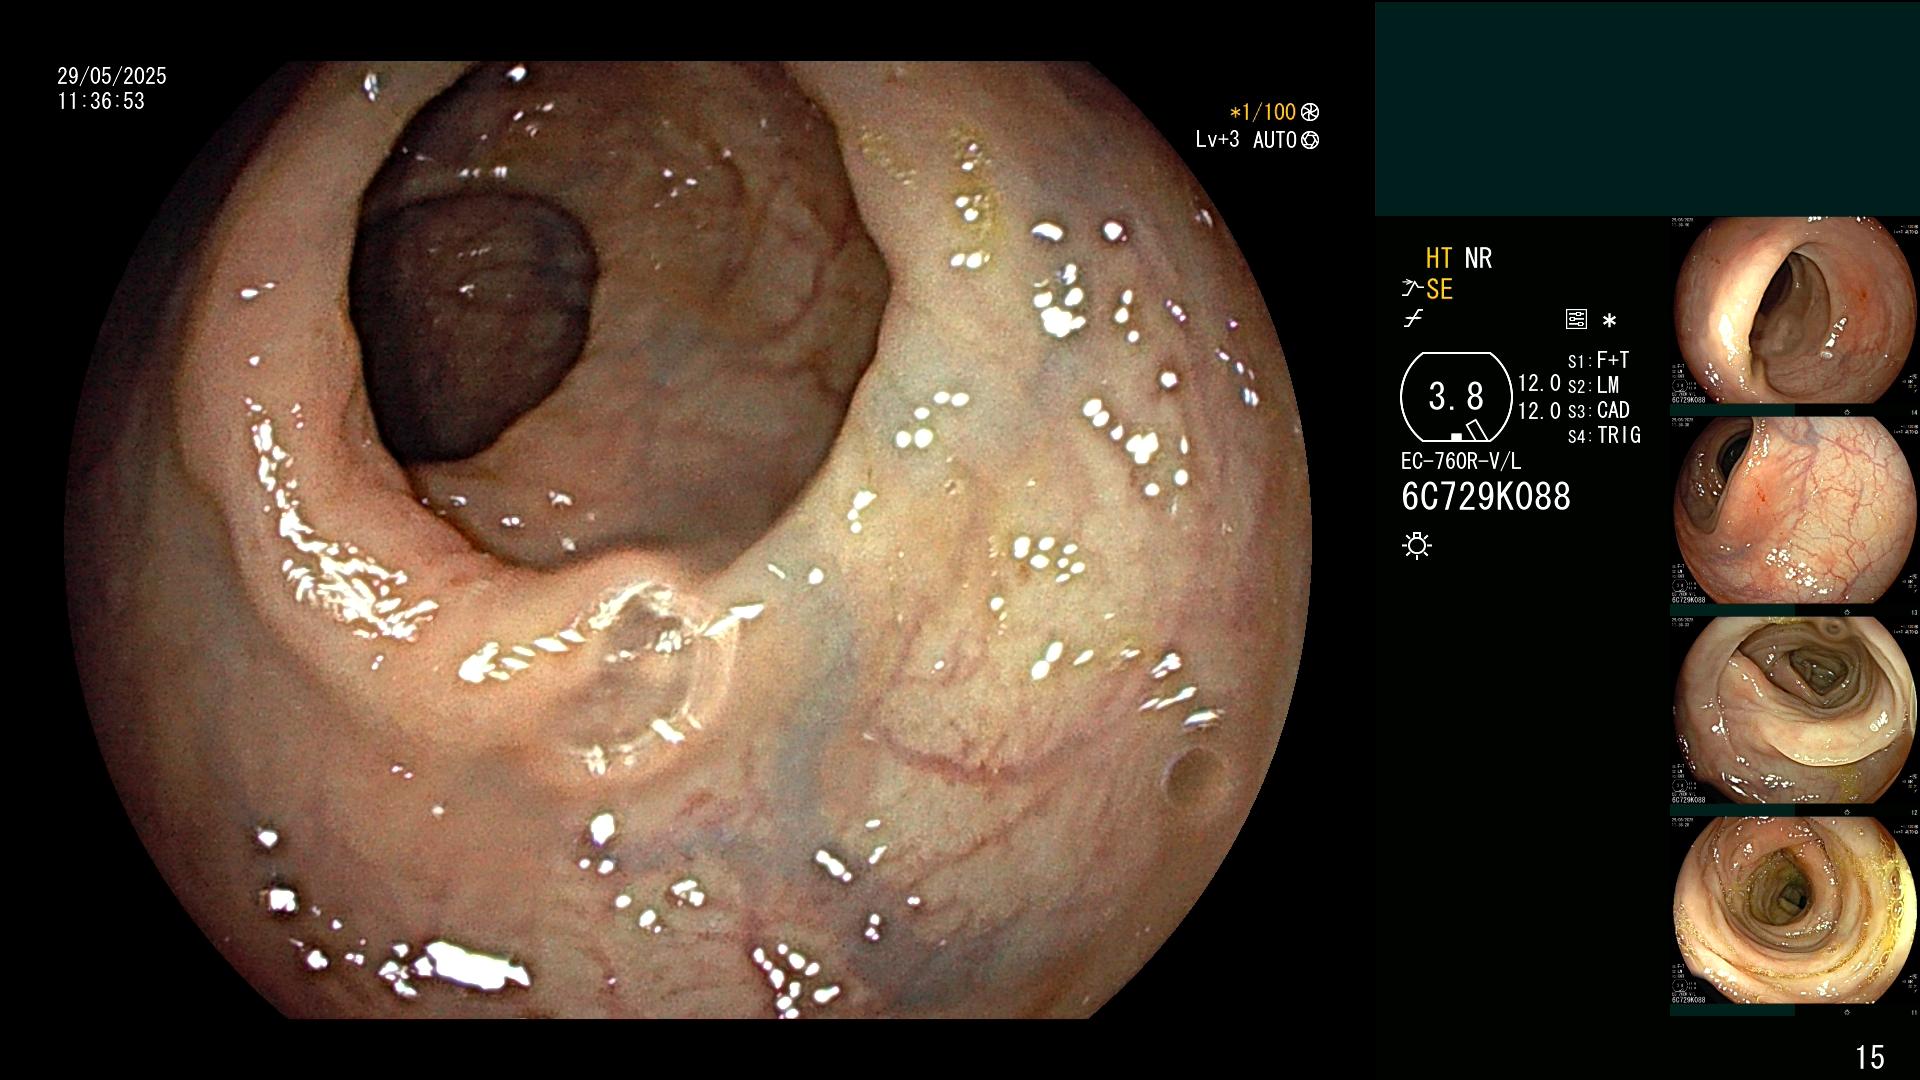Click the serial number 6C729K088
Screen dimensions: 1920x1080
click(1486, 497)
